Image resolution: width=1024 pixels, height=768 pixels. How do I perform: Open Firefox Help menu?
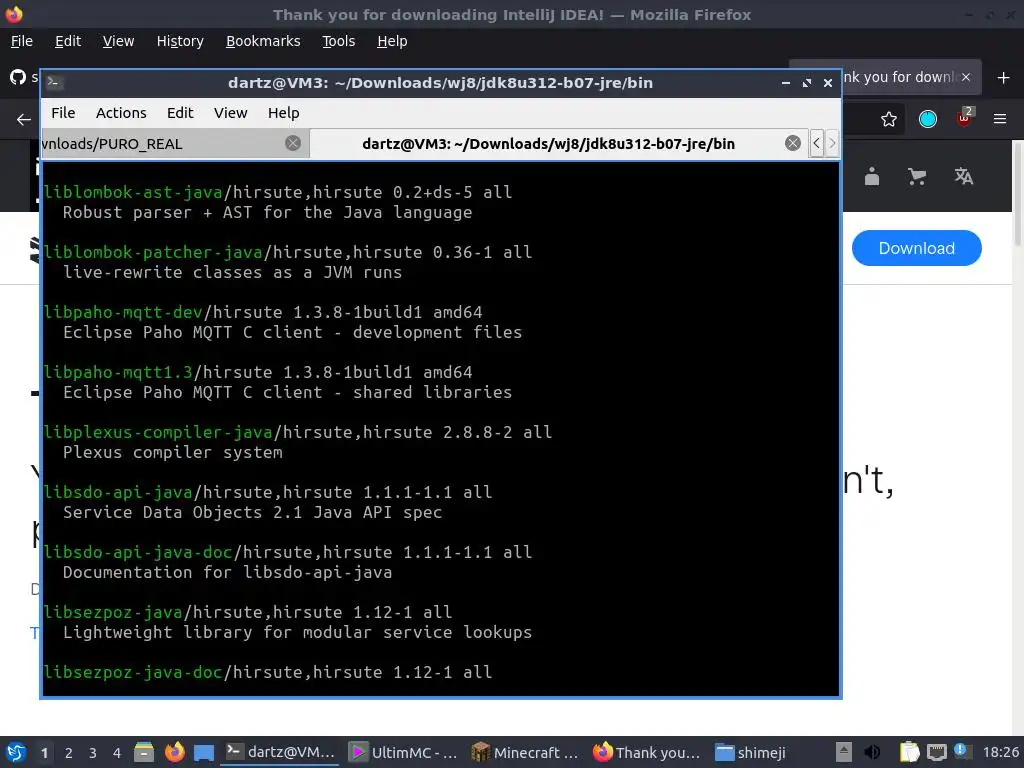392,41
